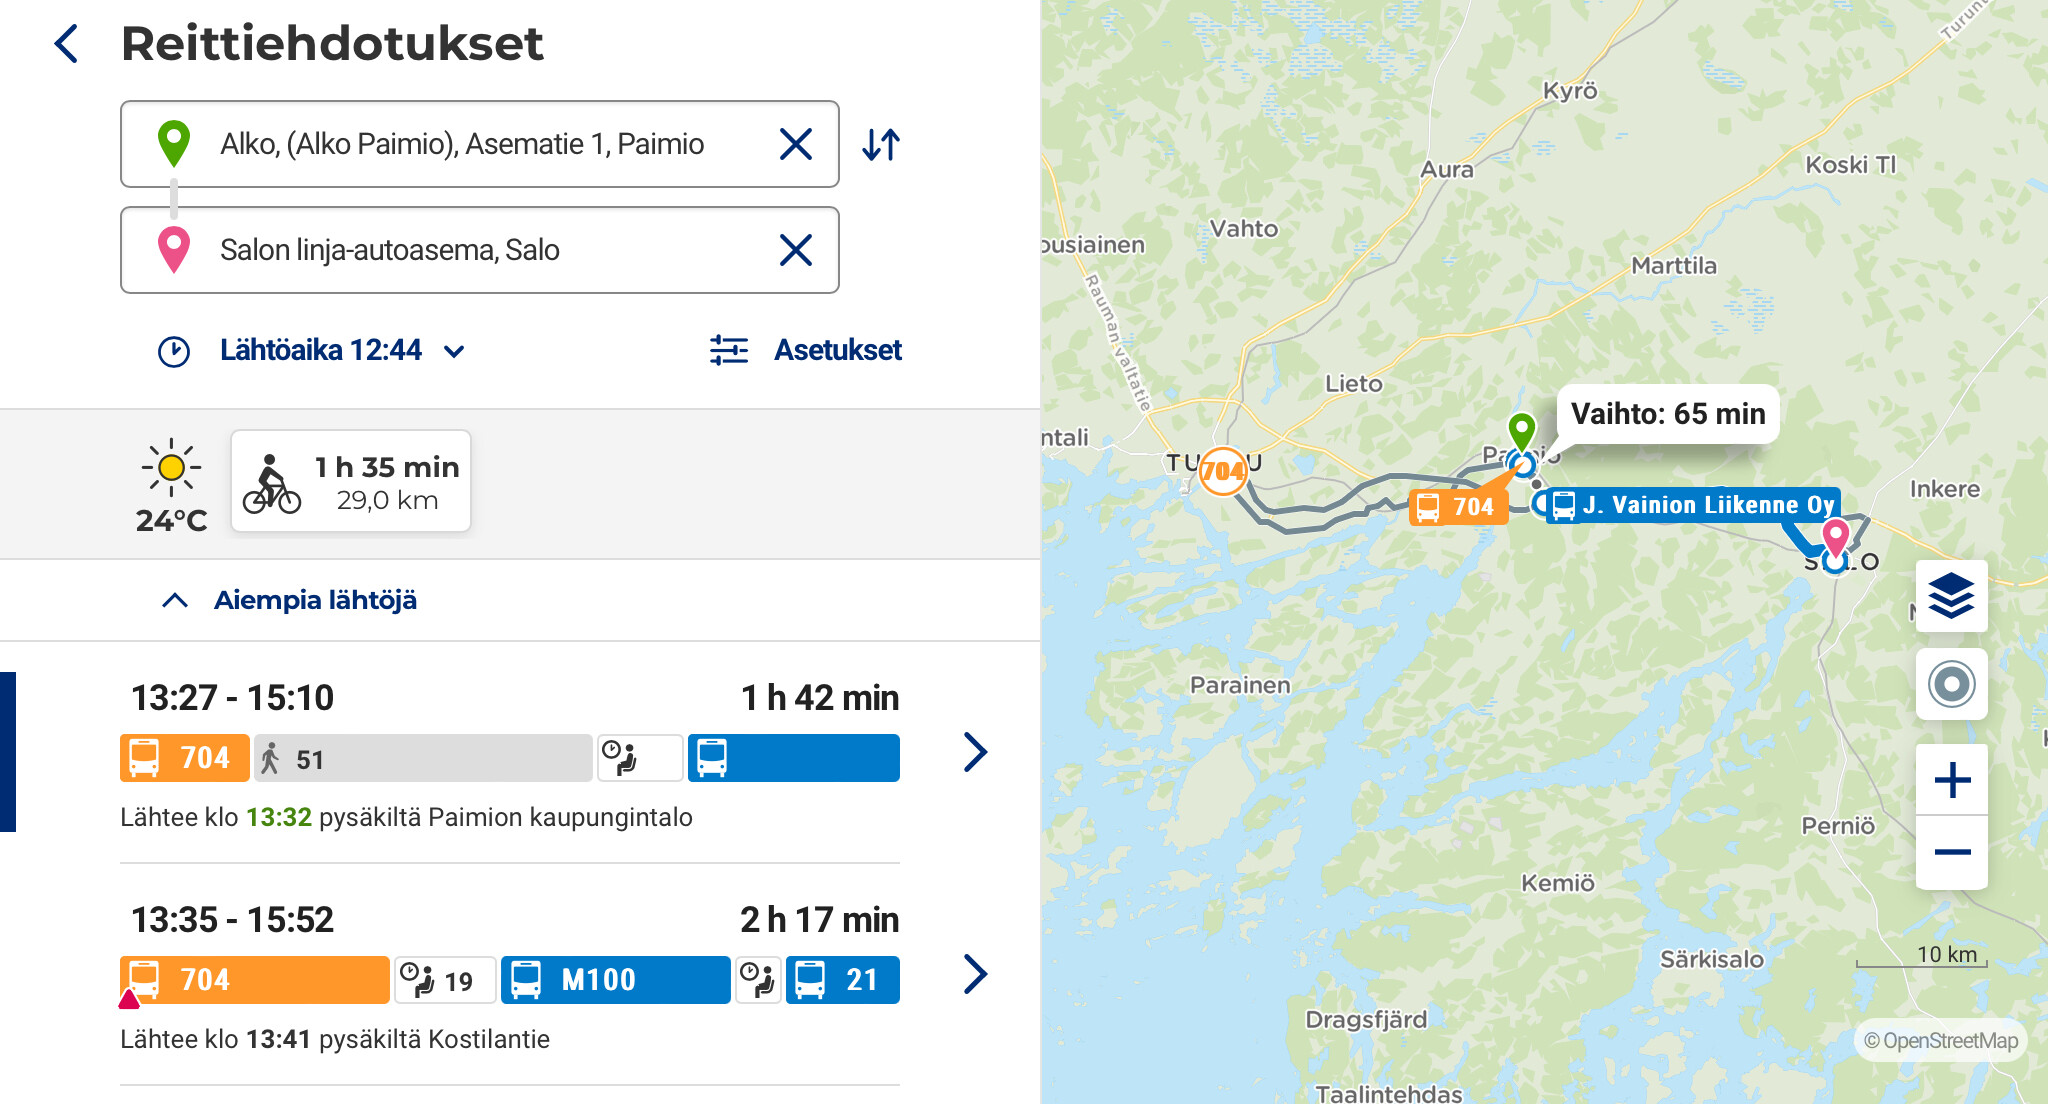Click the destination field Salon linja-autoasema
The height and width of the screenshot is (1104, 2048).
pos(460,250)
